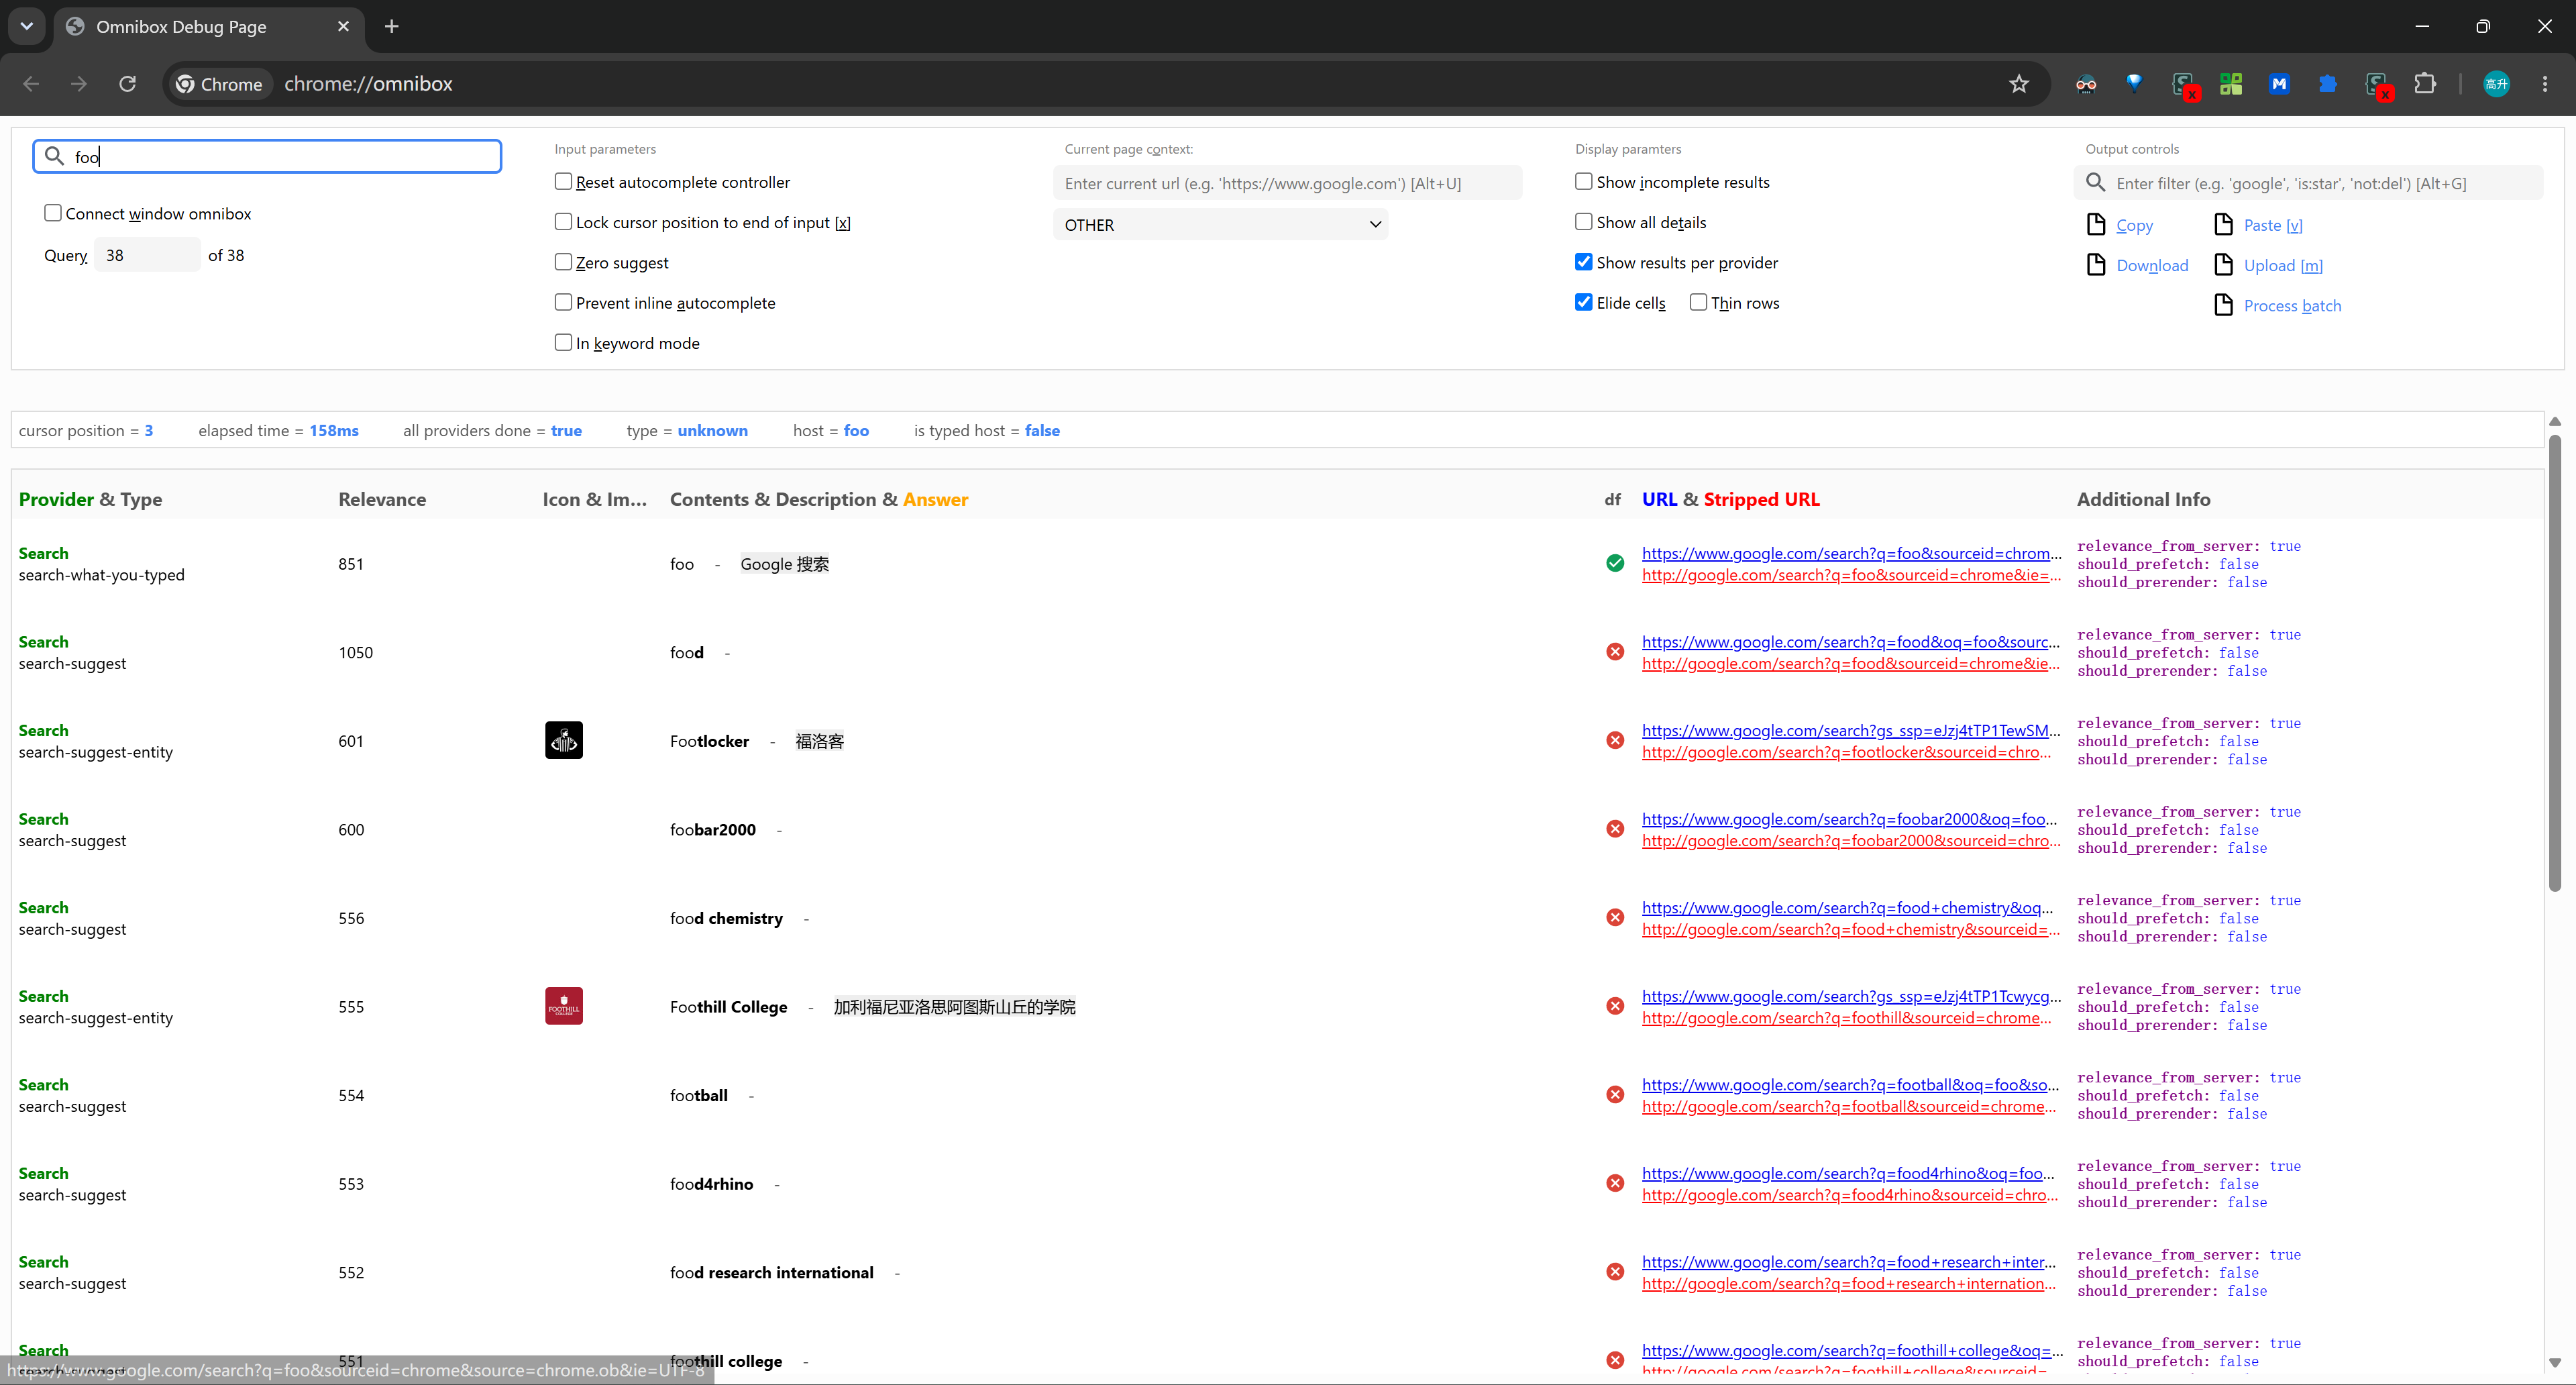Enable Connect window omnibox checkbox
Screen dimensions: 2576x1385
click(53, 213)
